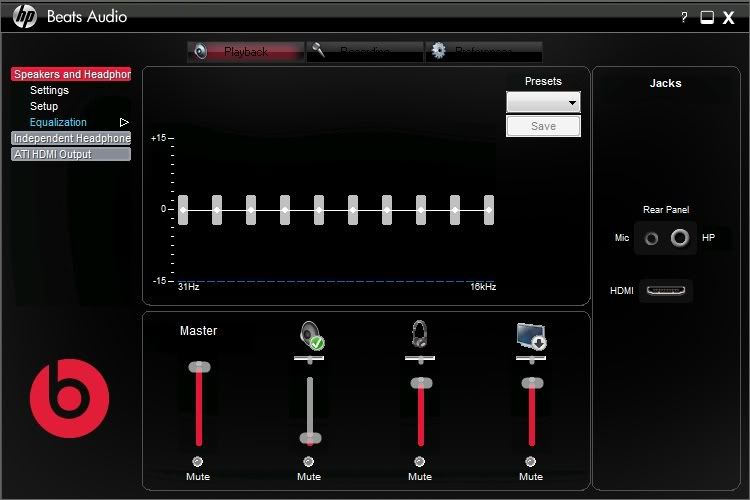Click the second equalizer band slider

(217, 210)
